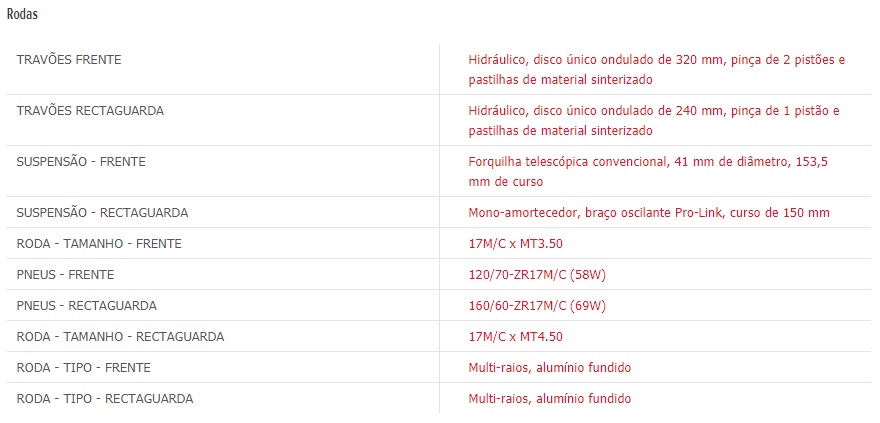Select RODA - TAMANHO - RECTAGUARDA label
This screenshot has height=423, width=880.
[120, 337]
